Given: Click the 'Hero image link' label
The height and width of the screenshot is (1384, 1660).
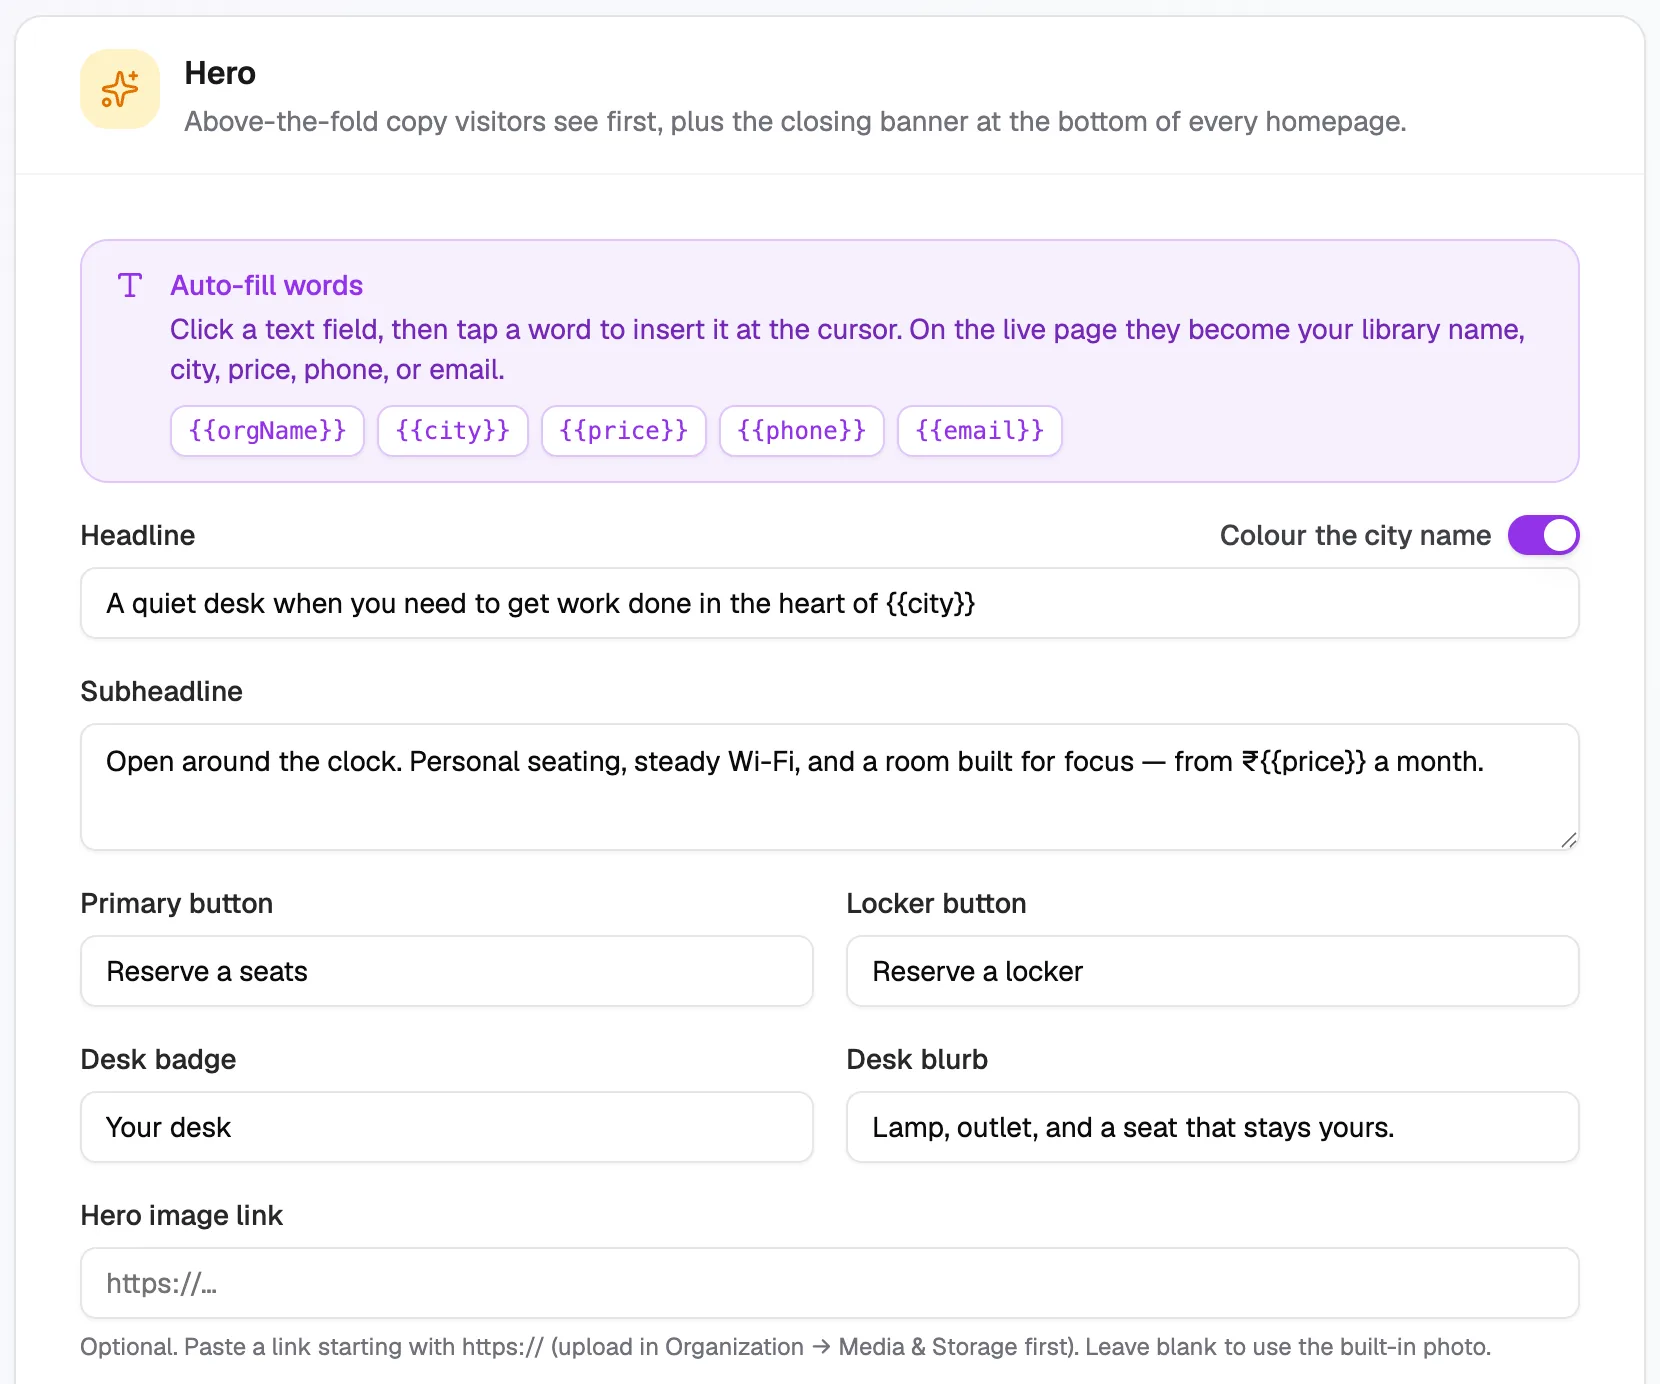Looking at the screenshot, I should (182, 1215).
